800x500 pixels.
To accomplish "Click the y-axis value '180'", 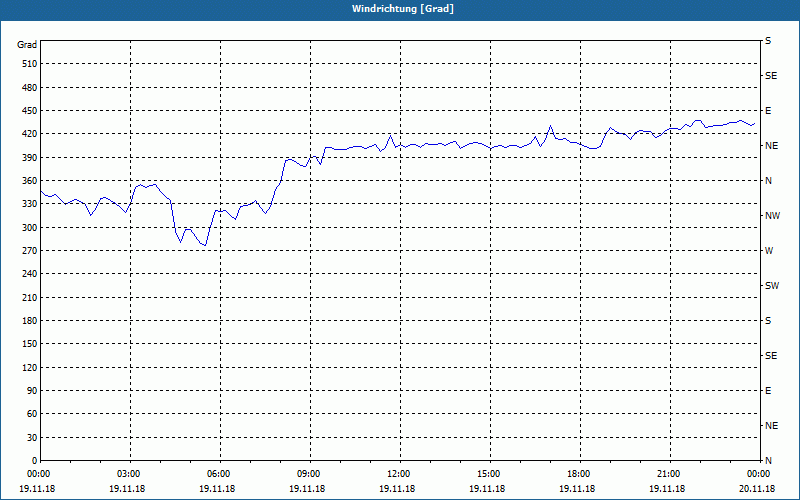I will click(30, 320).
